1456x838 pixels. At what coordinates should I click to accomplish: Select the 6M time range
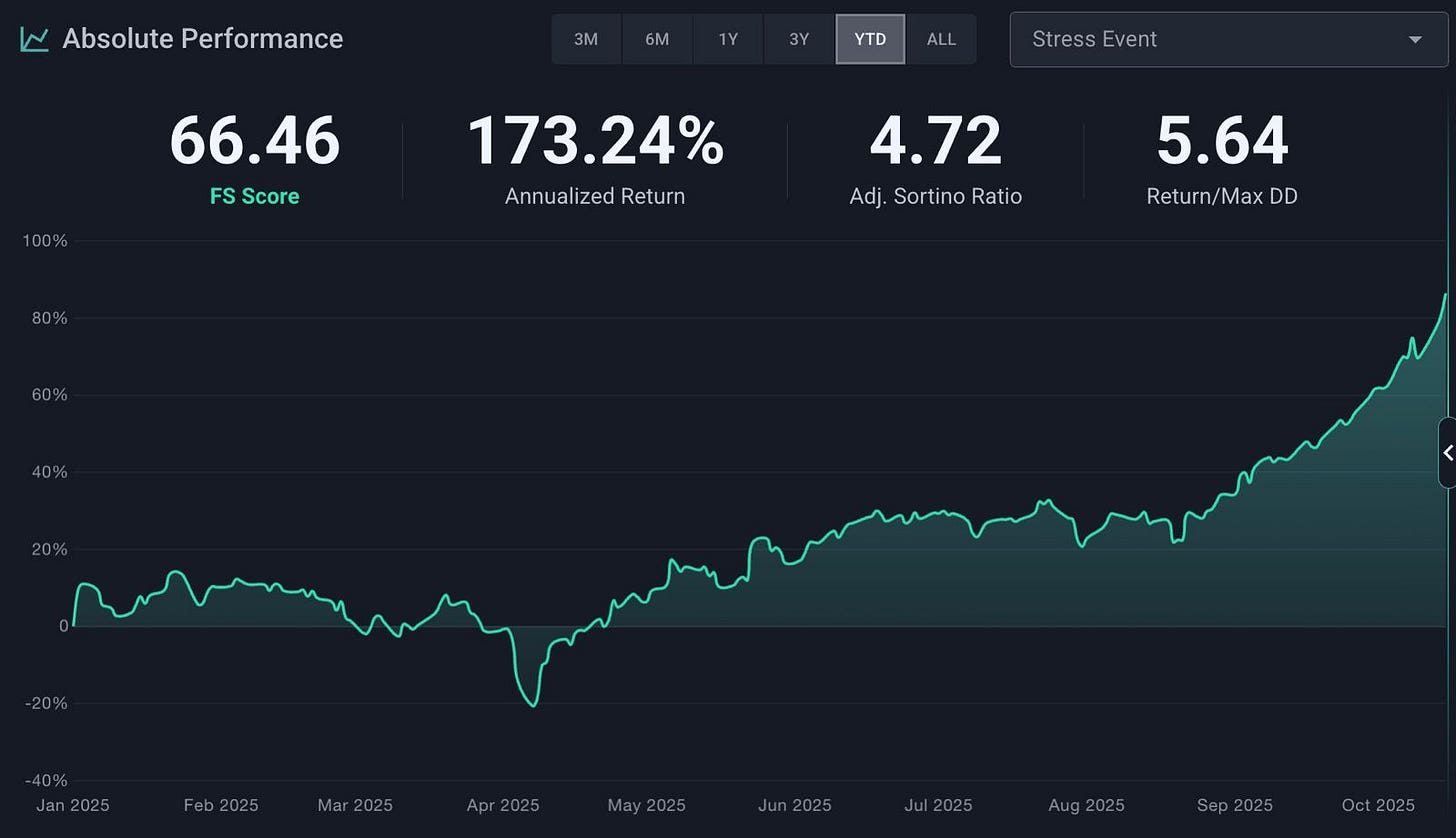click(x=657, y=40)
